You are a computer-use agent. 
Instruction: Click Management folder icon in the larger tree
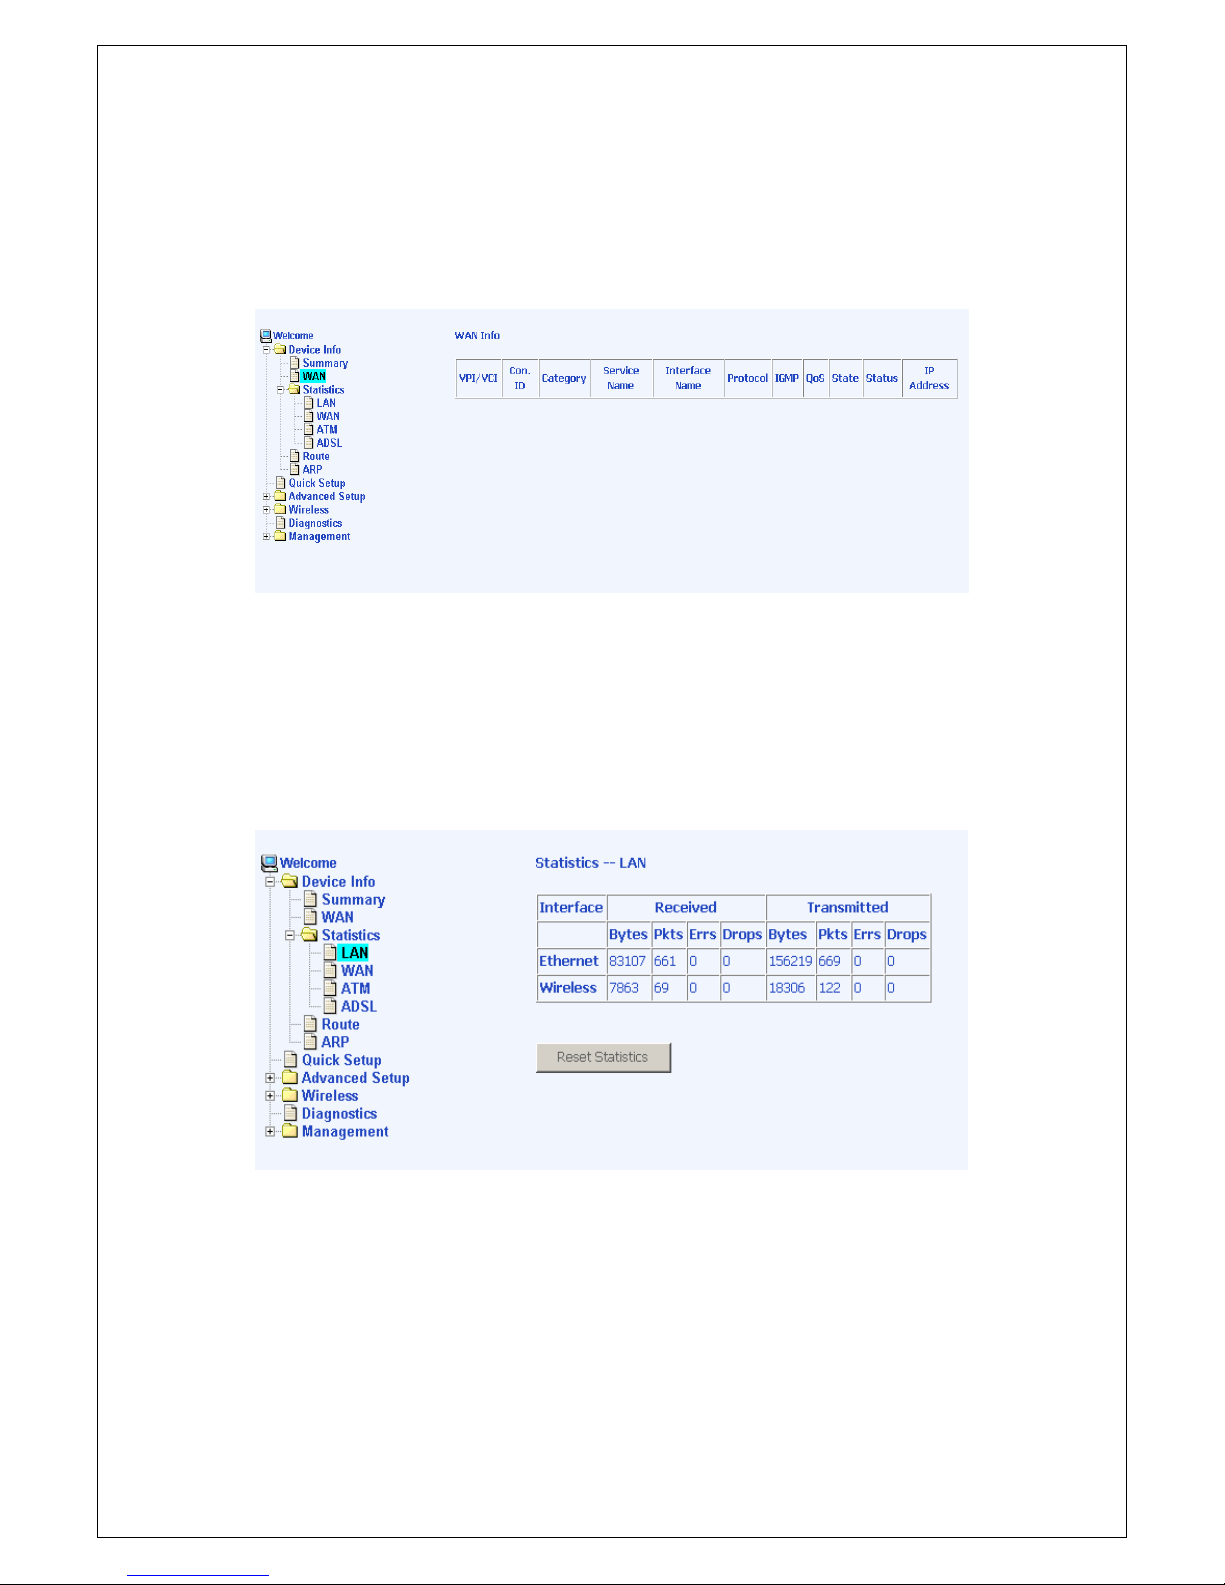click(290, 1131)
